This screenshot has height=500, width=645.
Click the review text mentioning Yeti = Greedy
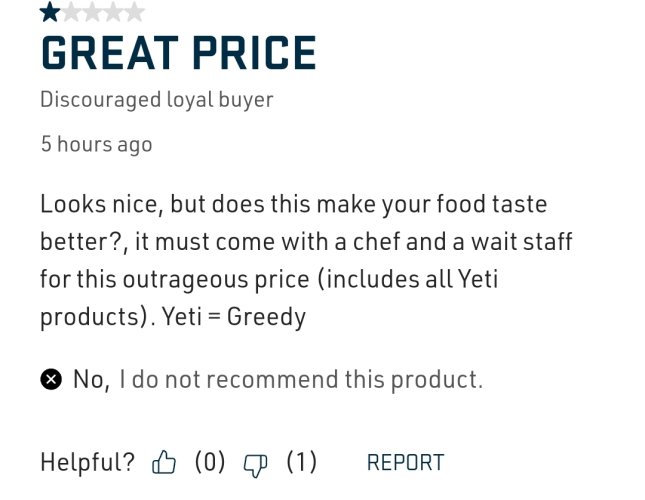click(234, 317)
